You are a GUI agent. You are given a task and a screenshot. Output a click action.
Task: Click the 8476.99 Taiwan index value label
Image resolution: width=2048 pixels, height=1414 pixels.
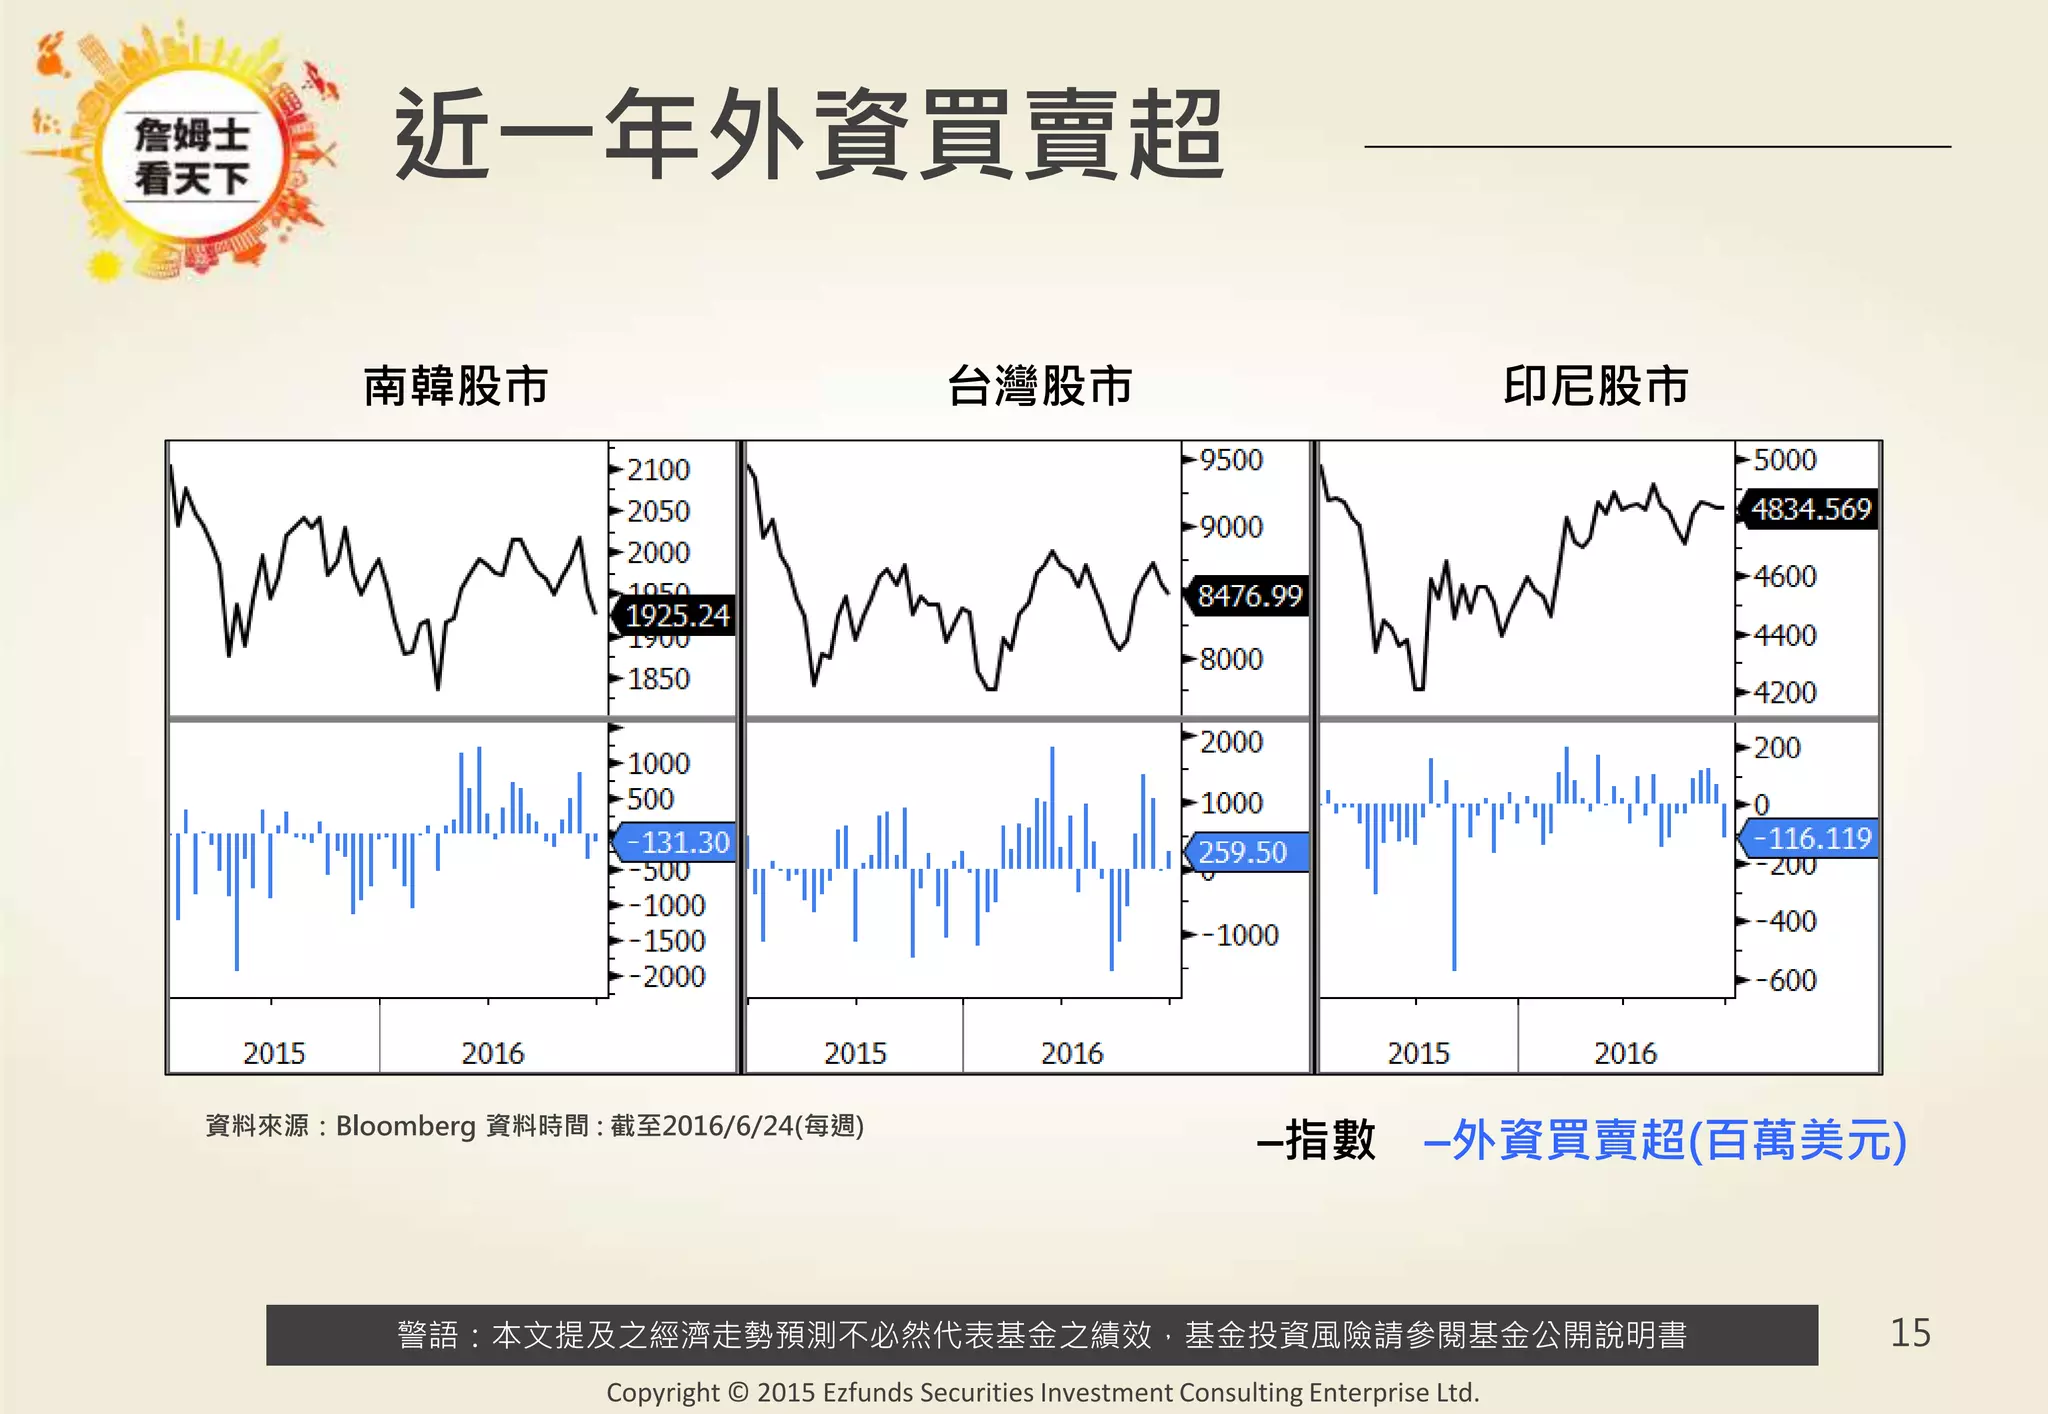tap(1247, 596)
